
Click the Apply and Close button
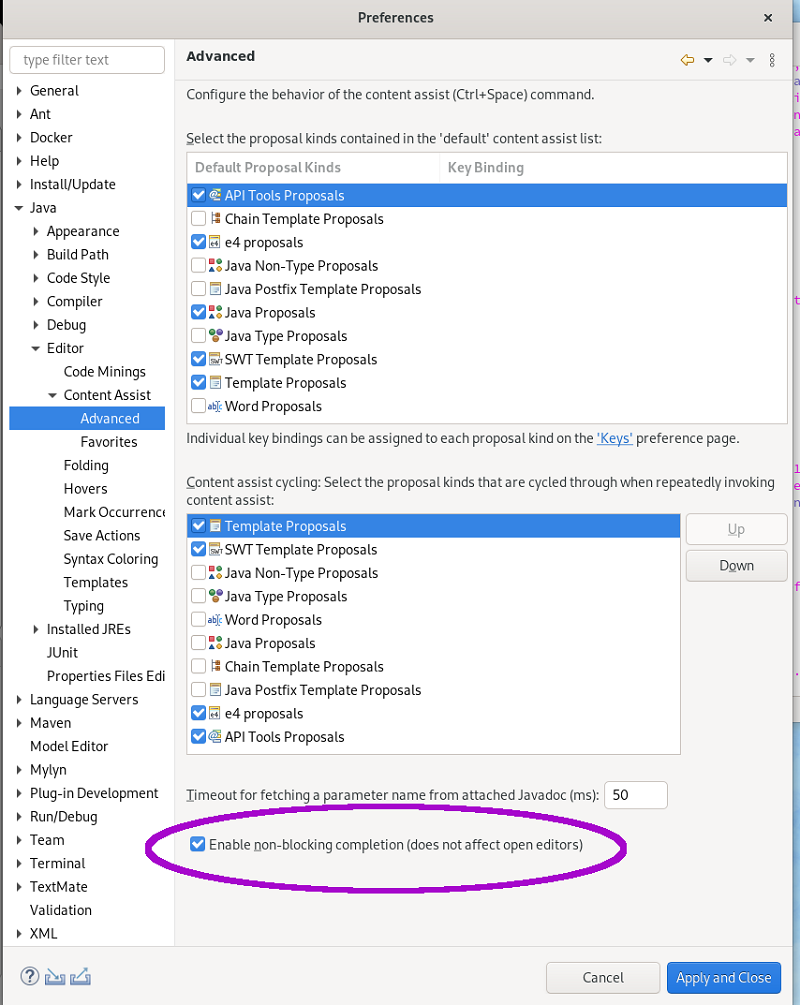click(724, 977)
